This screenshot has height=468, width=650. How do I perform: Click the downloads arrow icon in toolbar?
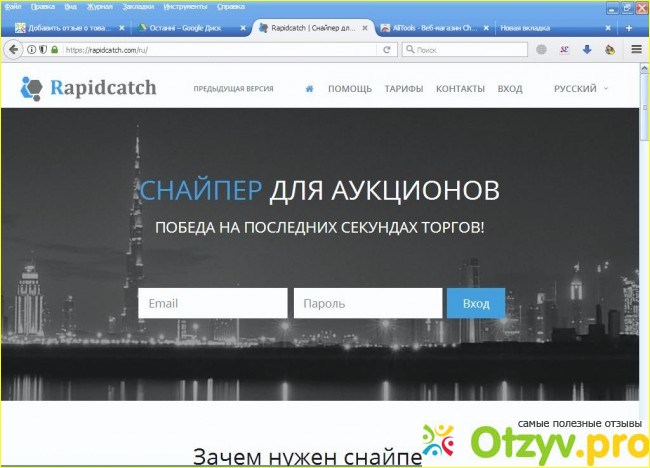pos(587,48)
